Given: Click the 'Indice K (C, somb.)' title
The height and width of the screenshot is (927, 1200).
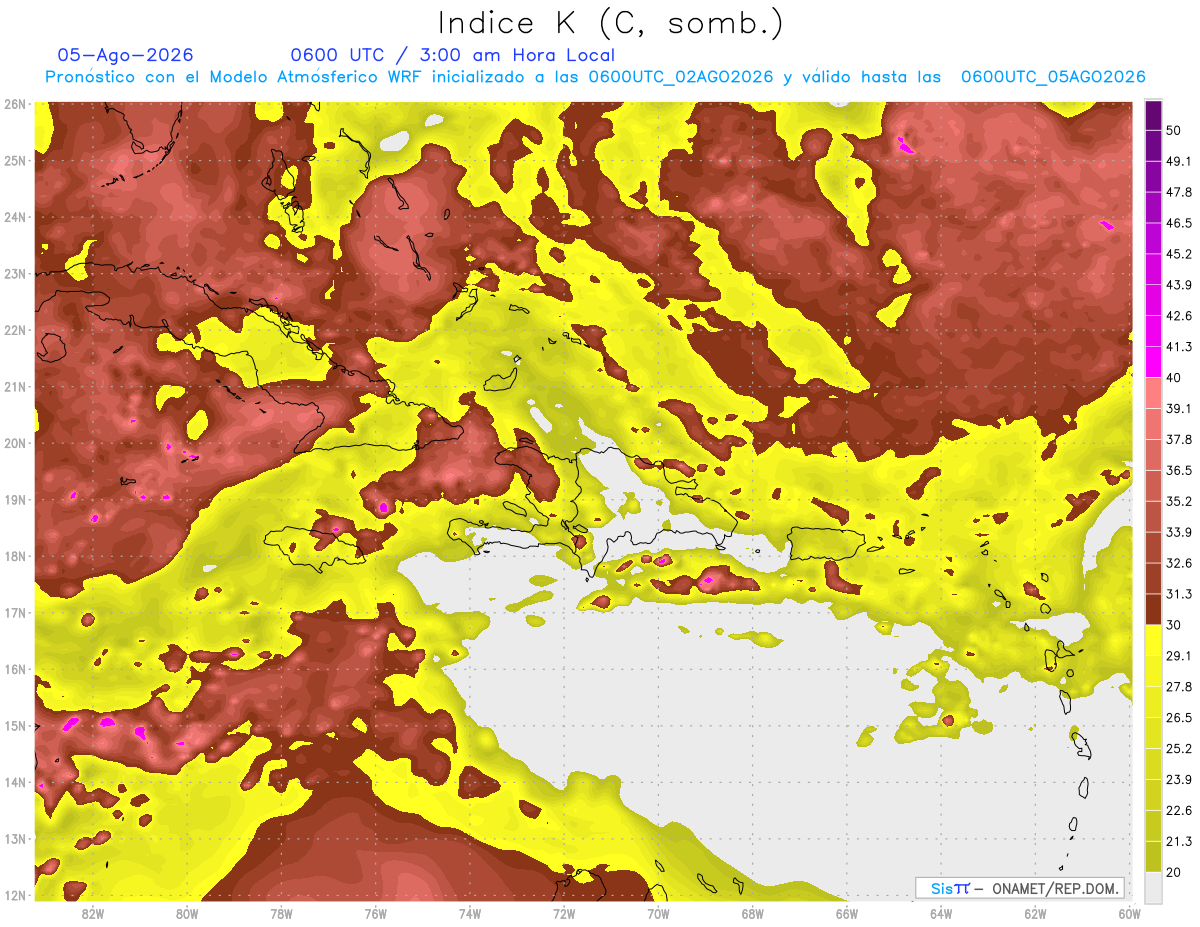Looking at the screenshot, I should (611, 24).
